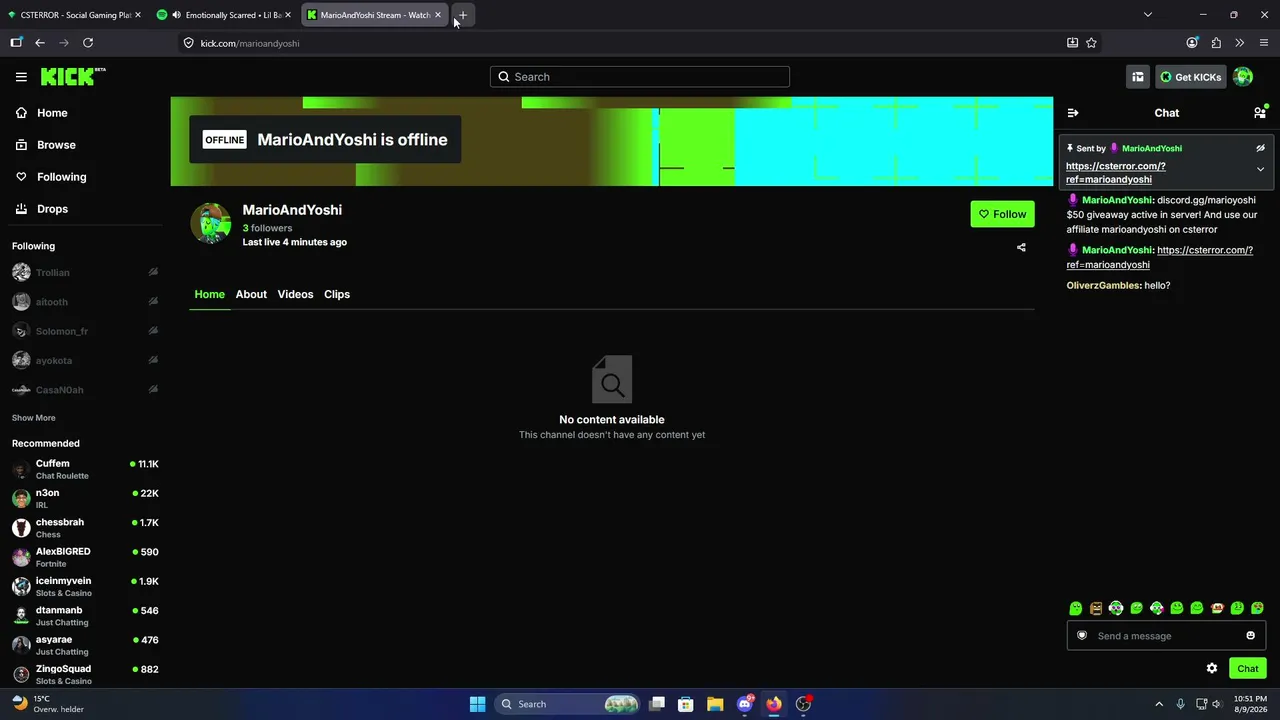Open recommended channel chessbrah
Viewport: 1280px width, 720px height.
click(85, 528)
